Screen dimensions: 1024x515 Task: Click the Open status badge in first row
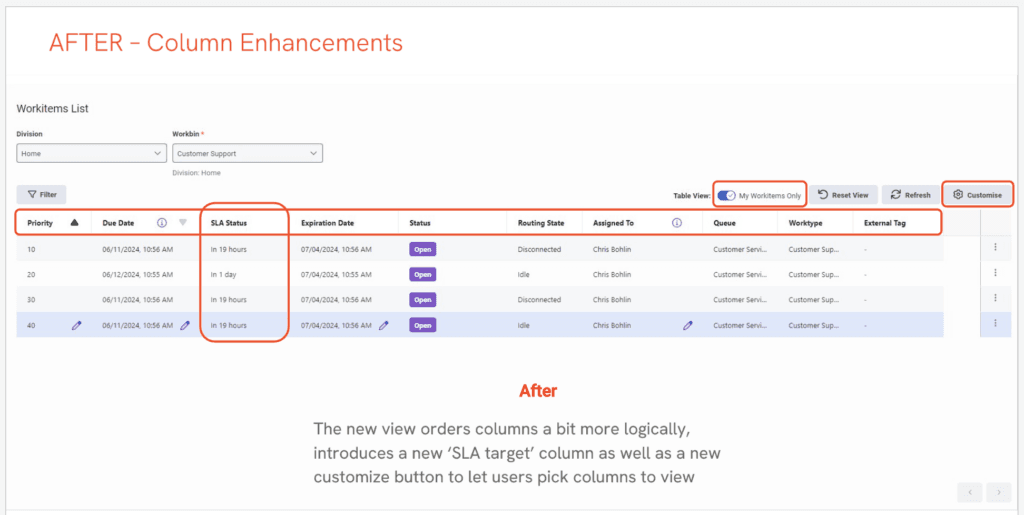tap(422, 249)
